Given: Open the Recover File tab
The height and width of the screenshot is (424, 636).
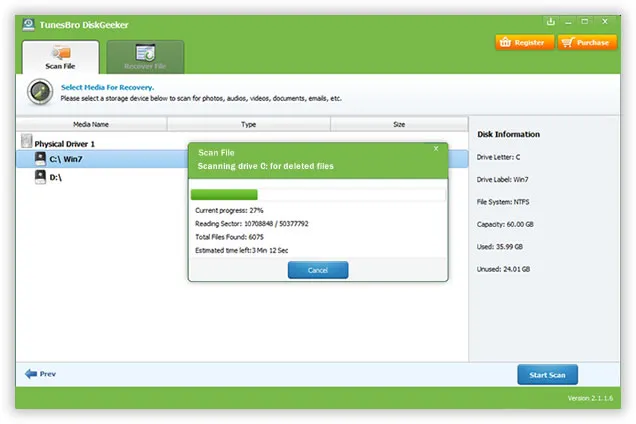Looking at the screenshot, I should click(x=145, y=57).
